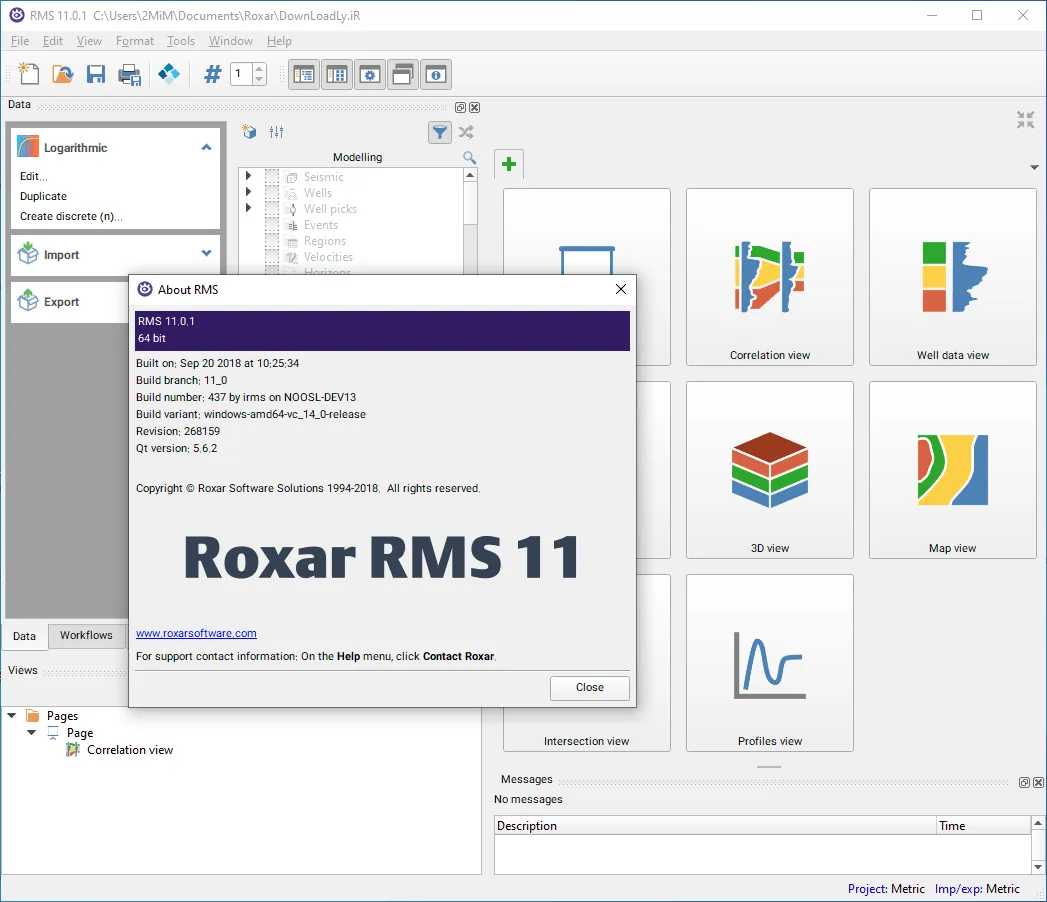Expand the Seismic tree node
Image resolution: width=1047 pixels, height=902 pixels.
tap(248, 176)
